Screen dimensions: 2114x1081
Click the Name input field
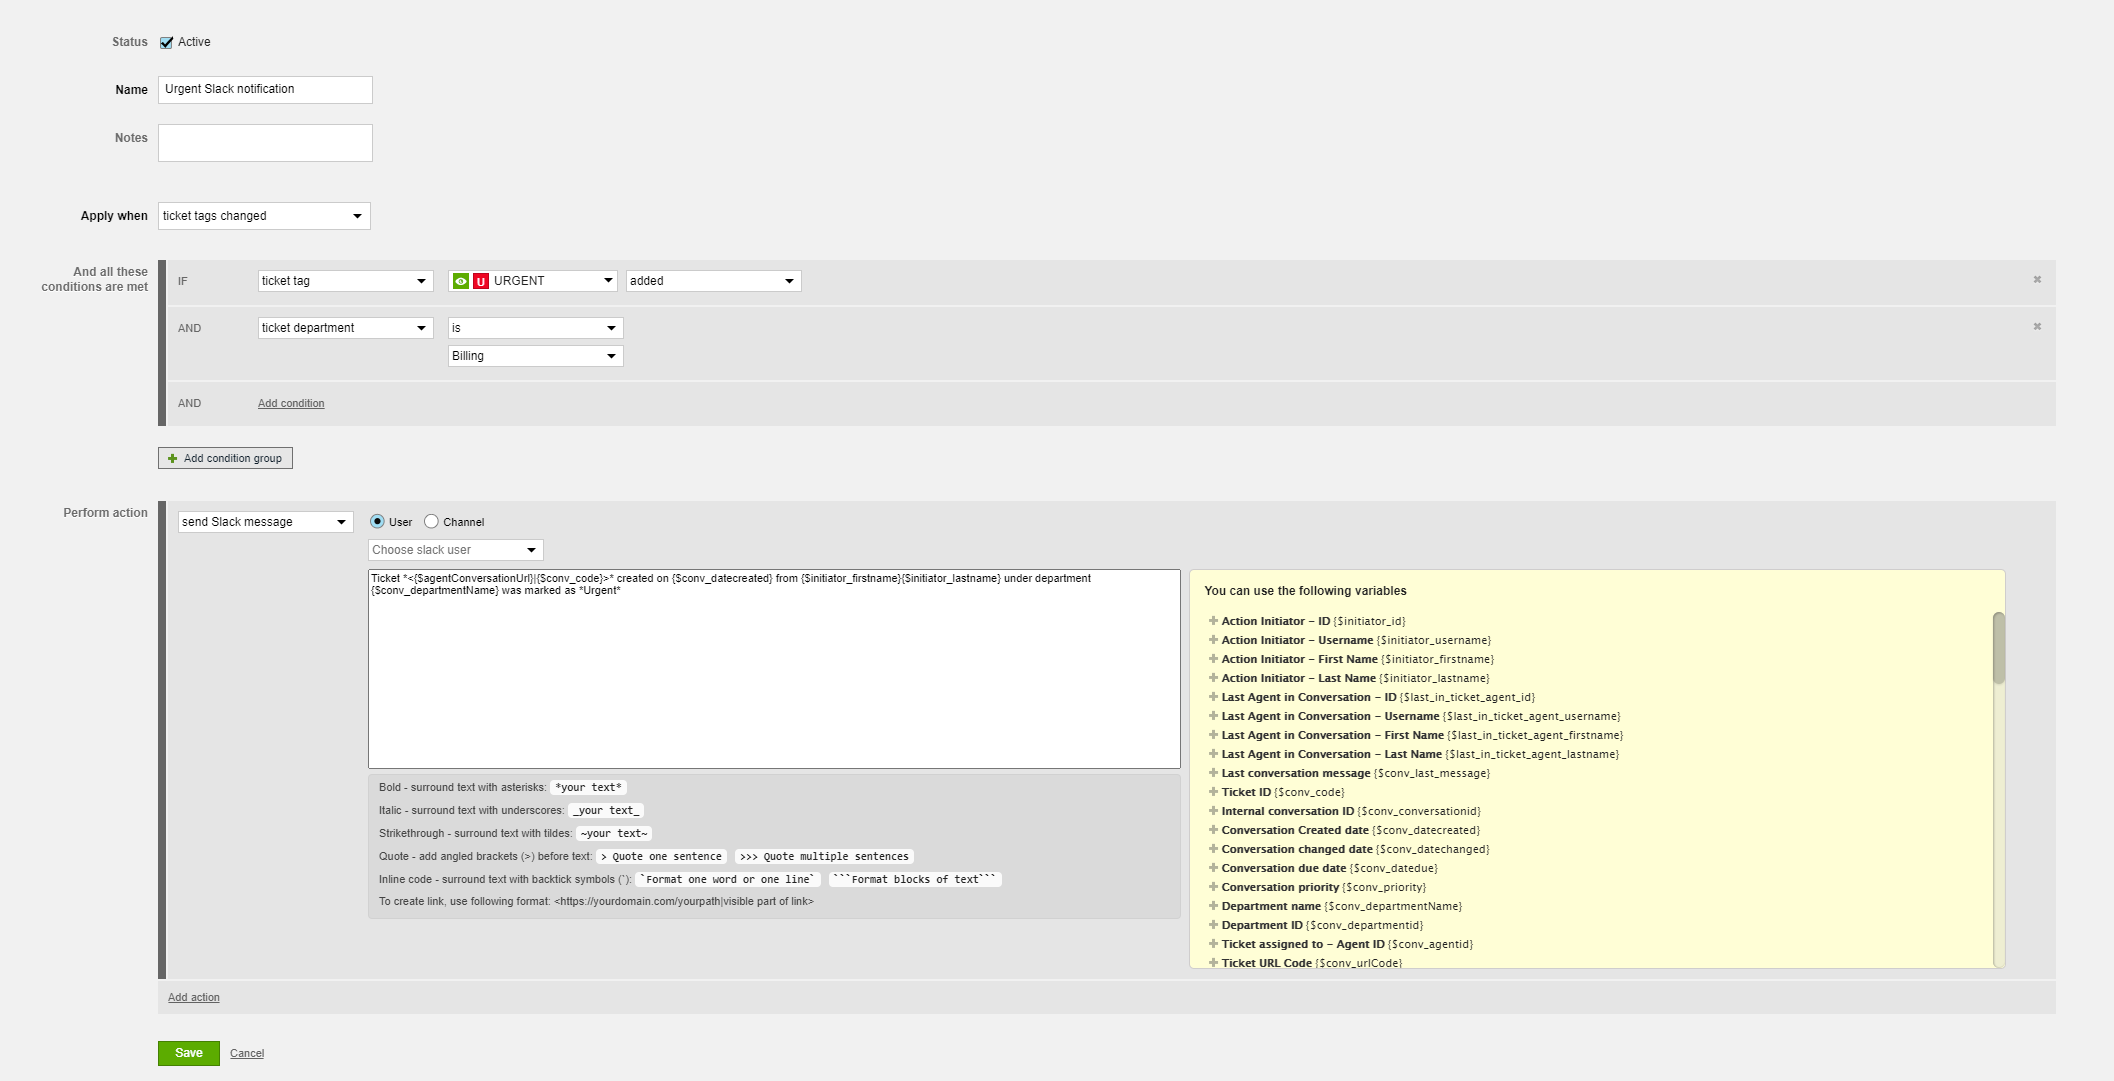[265, 90]
